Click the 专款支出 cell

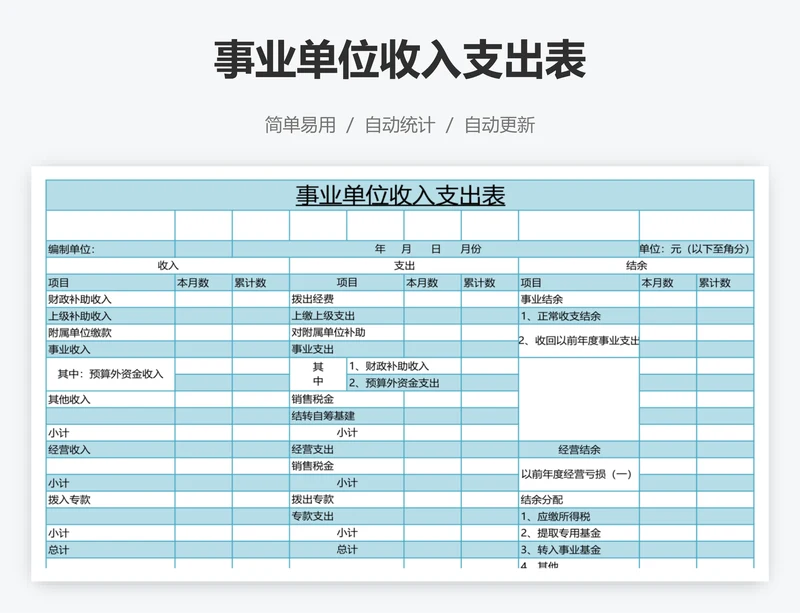point(347,517)
